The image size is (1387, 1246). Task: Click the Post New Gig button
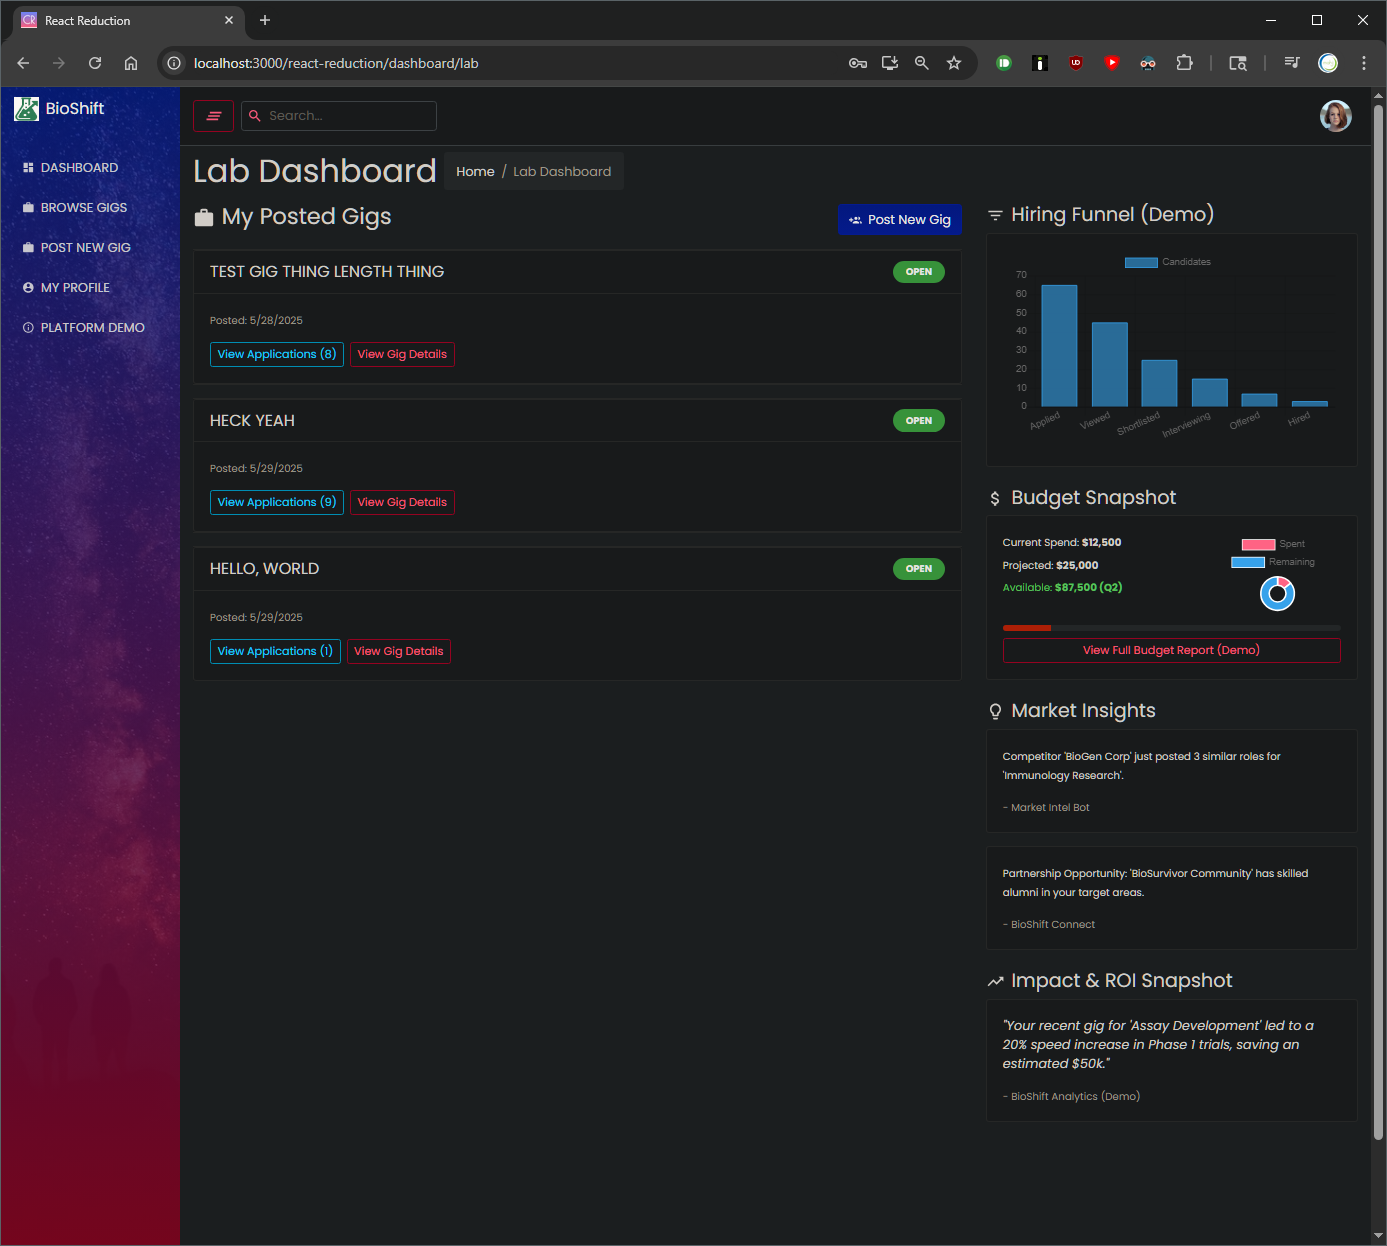pyautogui.click(x=899, y=220)
